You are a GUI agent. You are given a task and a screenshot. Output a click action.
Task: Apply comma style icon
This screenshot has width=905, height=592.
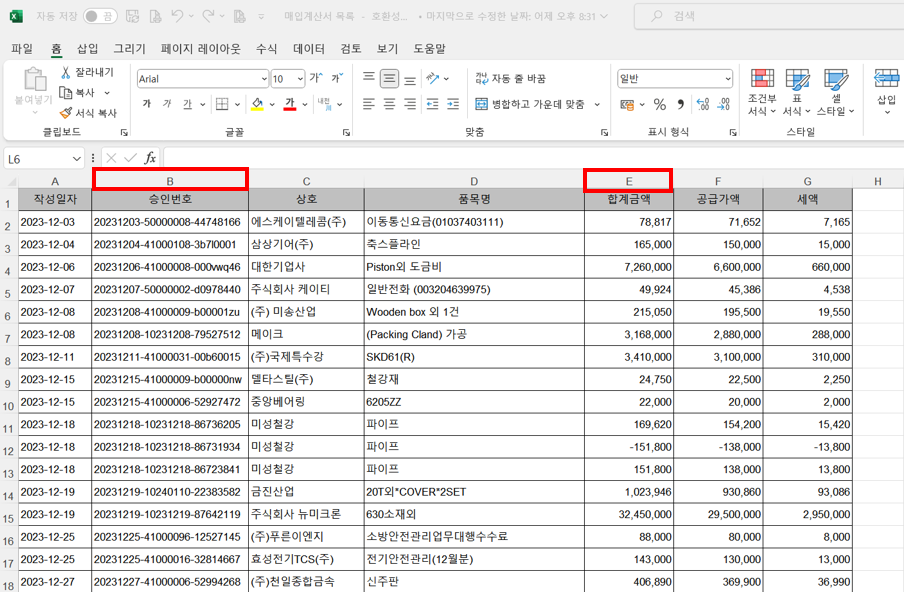(681, 104)
